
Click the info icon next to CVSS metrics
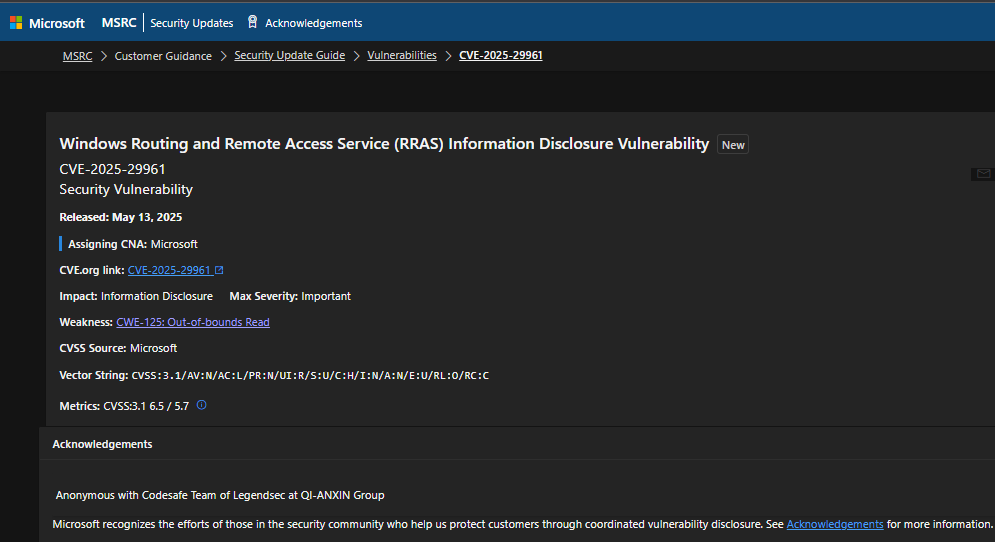[x=201, y=405]
